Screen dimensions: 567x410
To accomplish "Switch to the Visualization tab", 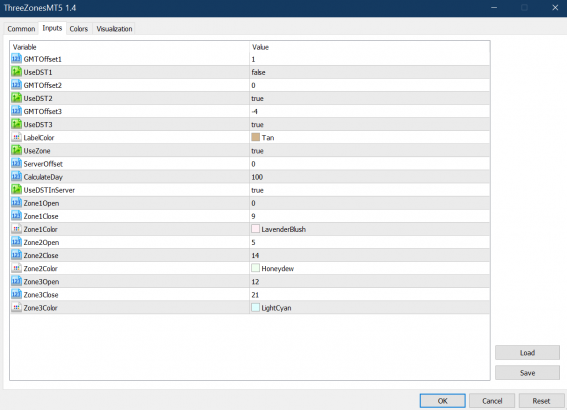I will (x=114, y=29).
